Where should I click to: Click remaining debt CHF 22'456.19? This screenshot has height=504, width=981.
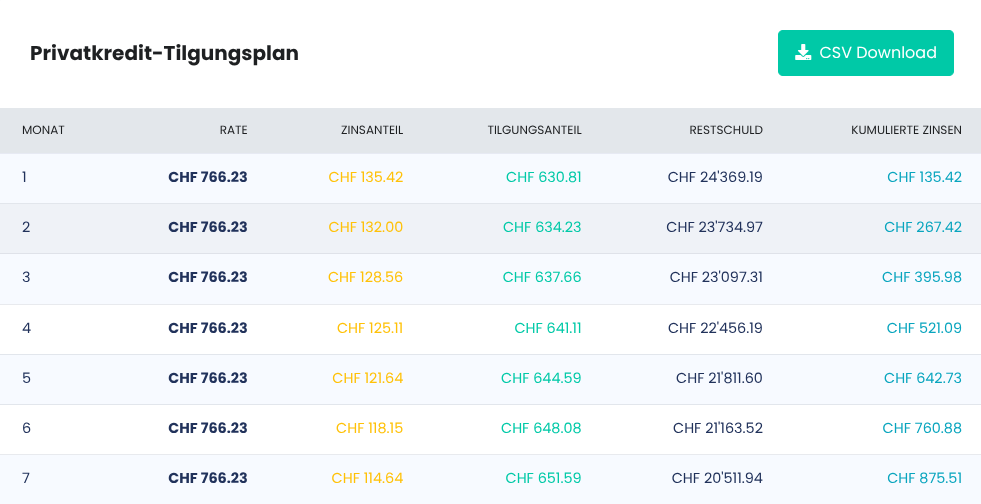coord(716,328)
